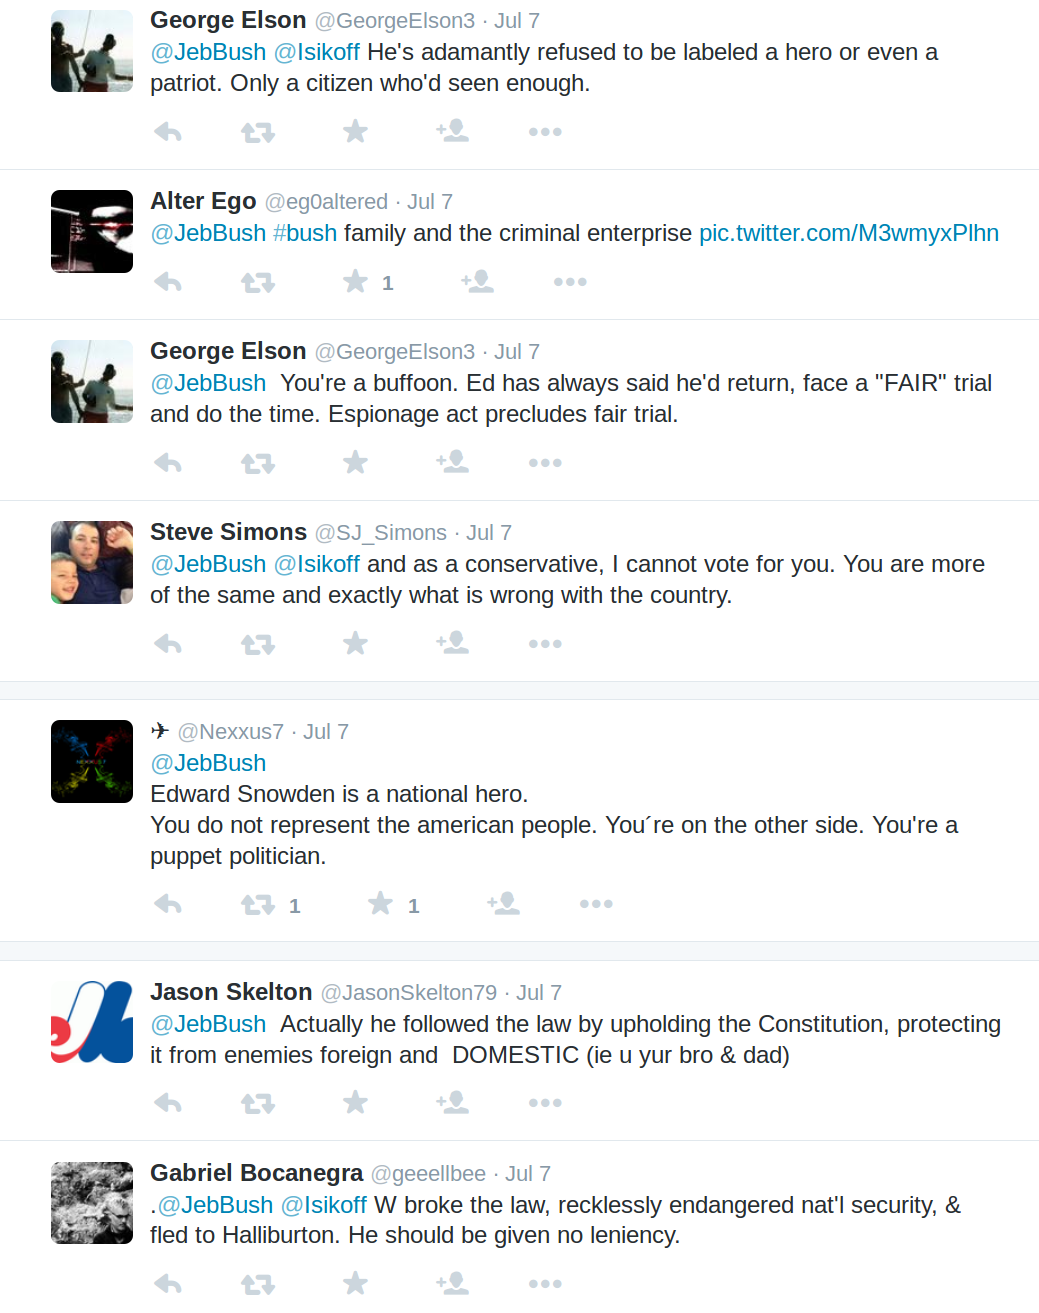Retweet Steve Simons' conservative tweet
This screenshot has width=1039, height=1313.
(258, 644)
